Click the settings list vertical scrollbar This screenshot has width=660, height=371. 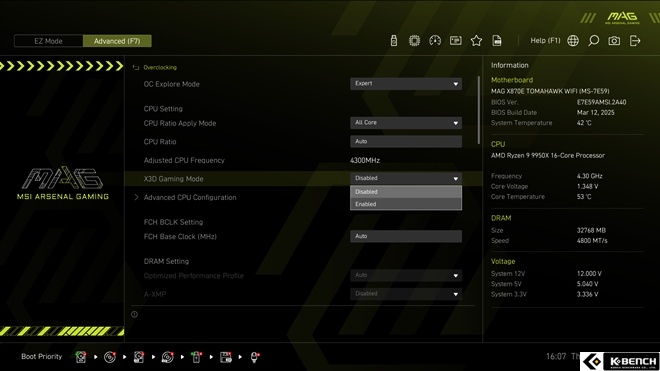[479, 110]
